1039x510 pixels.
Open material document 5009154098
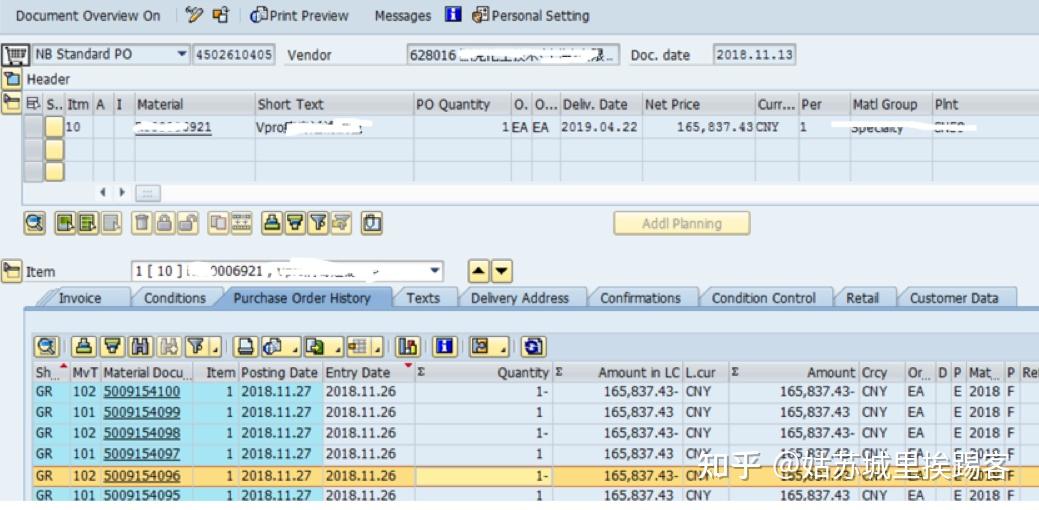[x=142, y=433]
